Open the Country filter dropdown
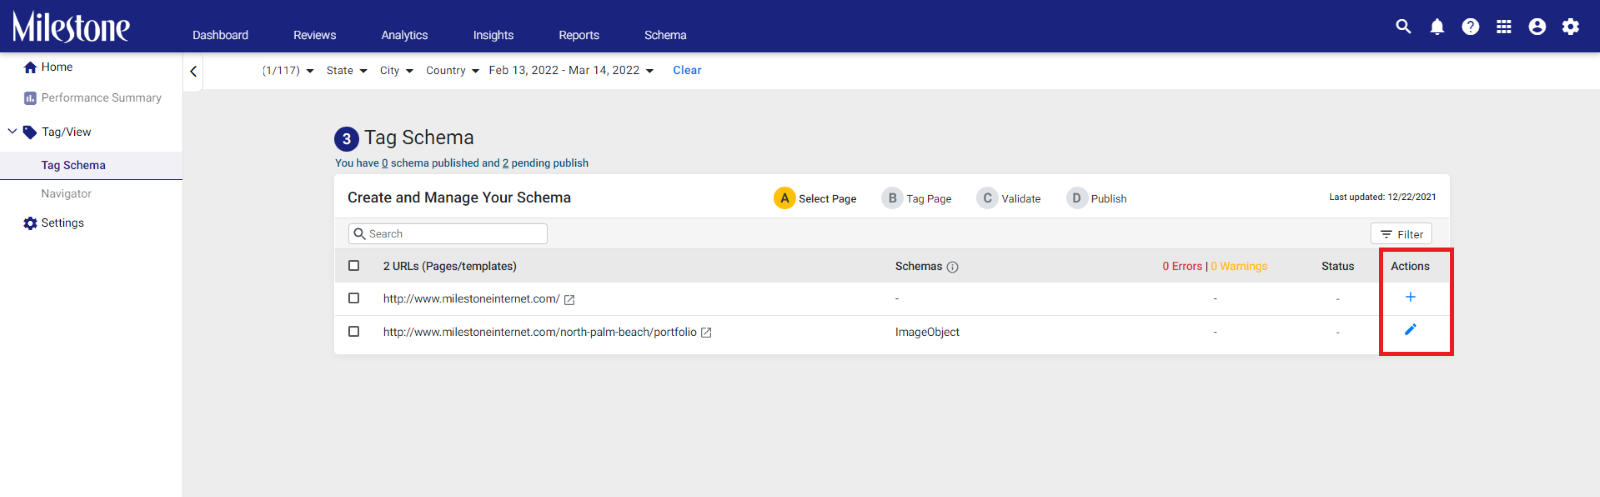 click(453, 71)
